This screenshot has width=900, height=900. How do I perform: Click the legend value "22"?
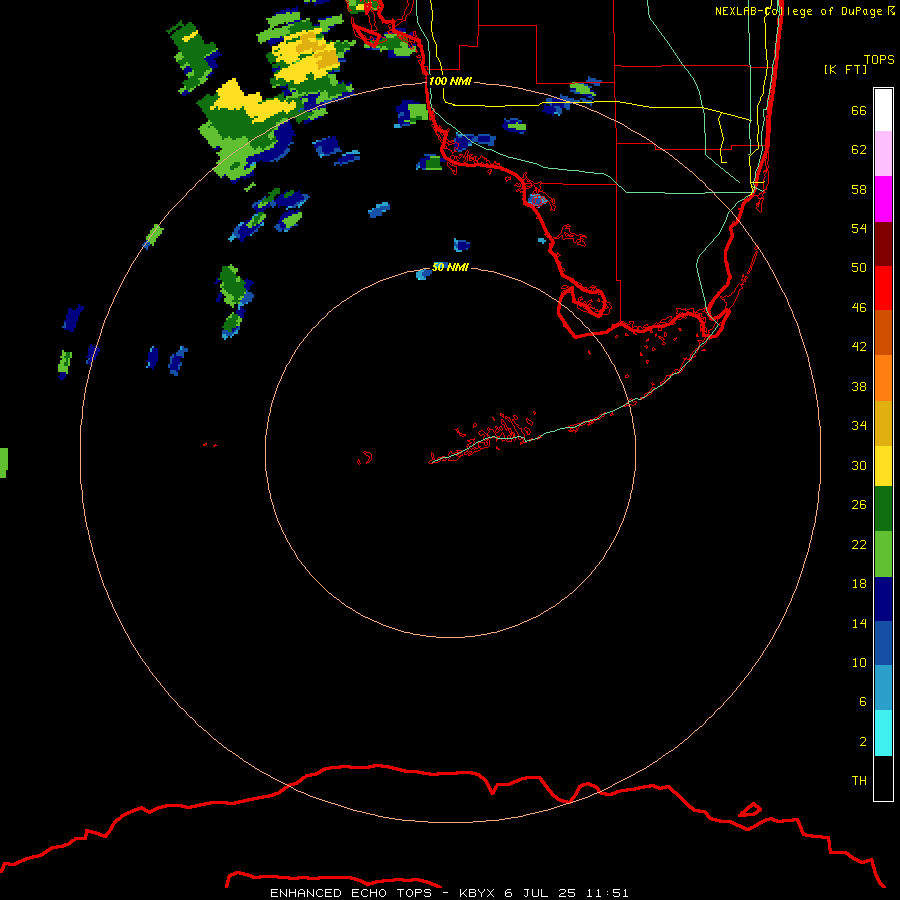pyautogui.click(x=859, y=544)
